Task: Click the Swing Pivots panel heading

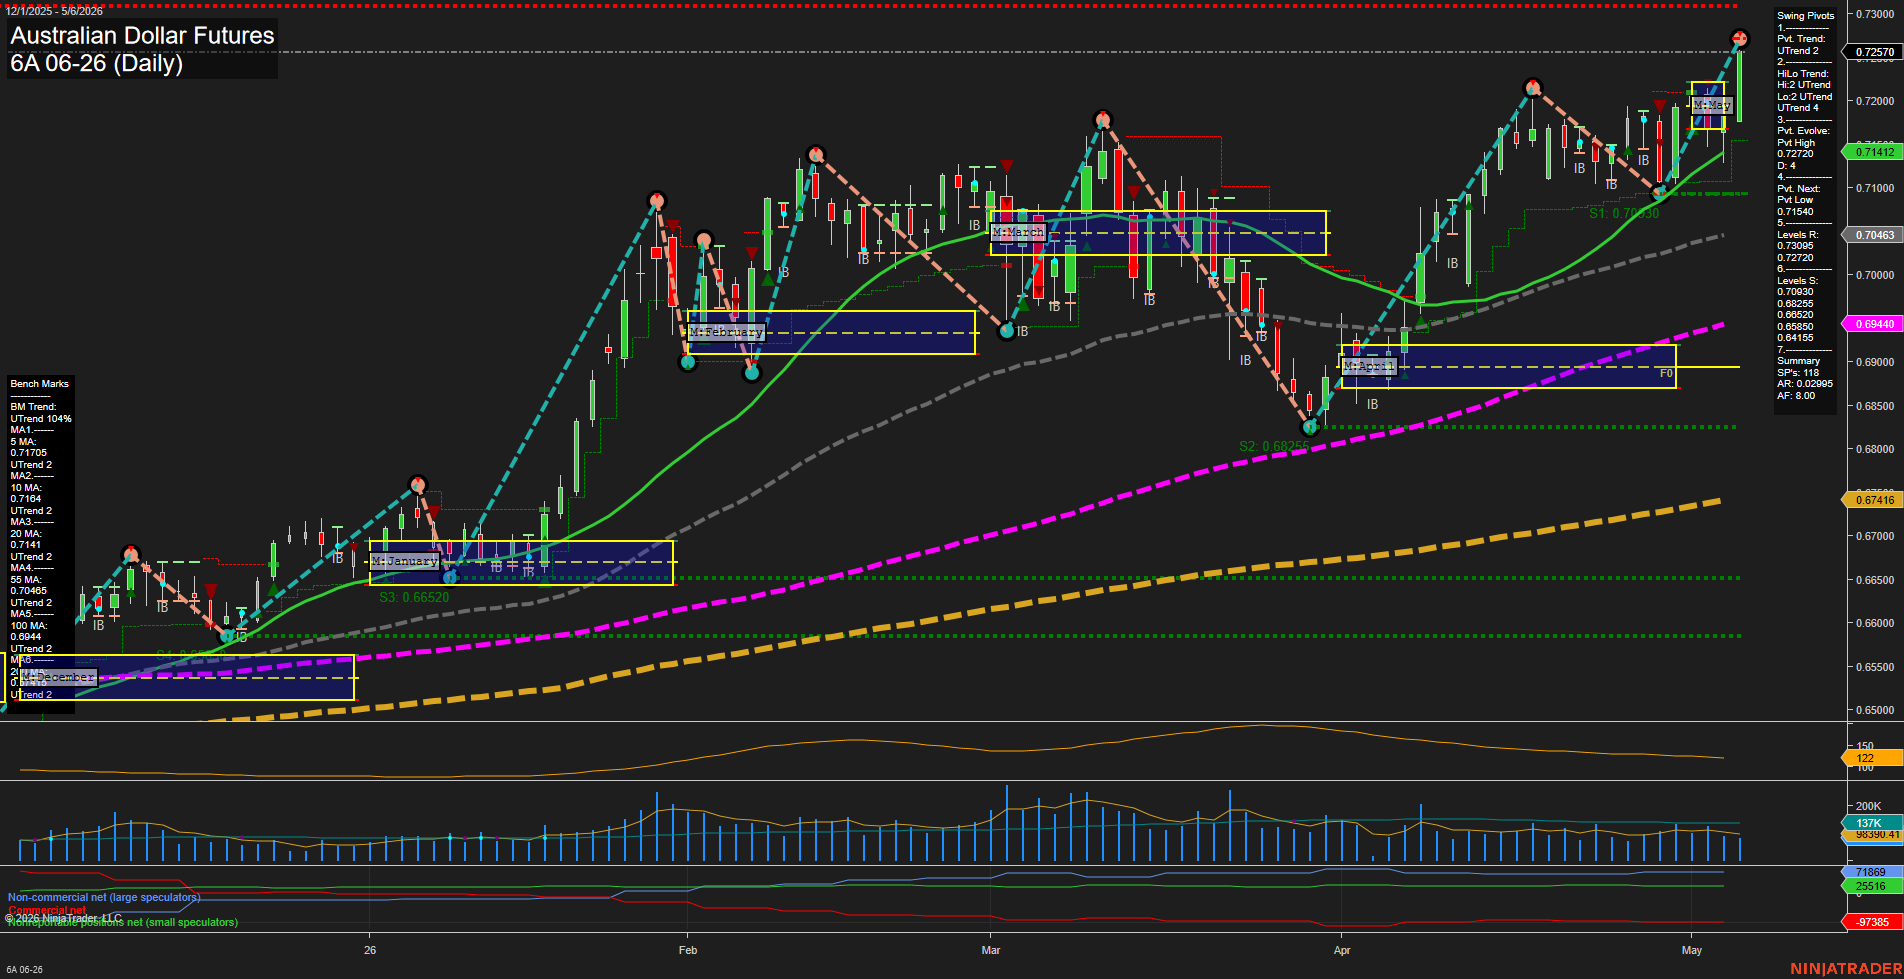Action: point(1806,16)
